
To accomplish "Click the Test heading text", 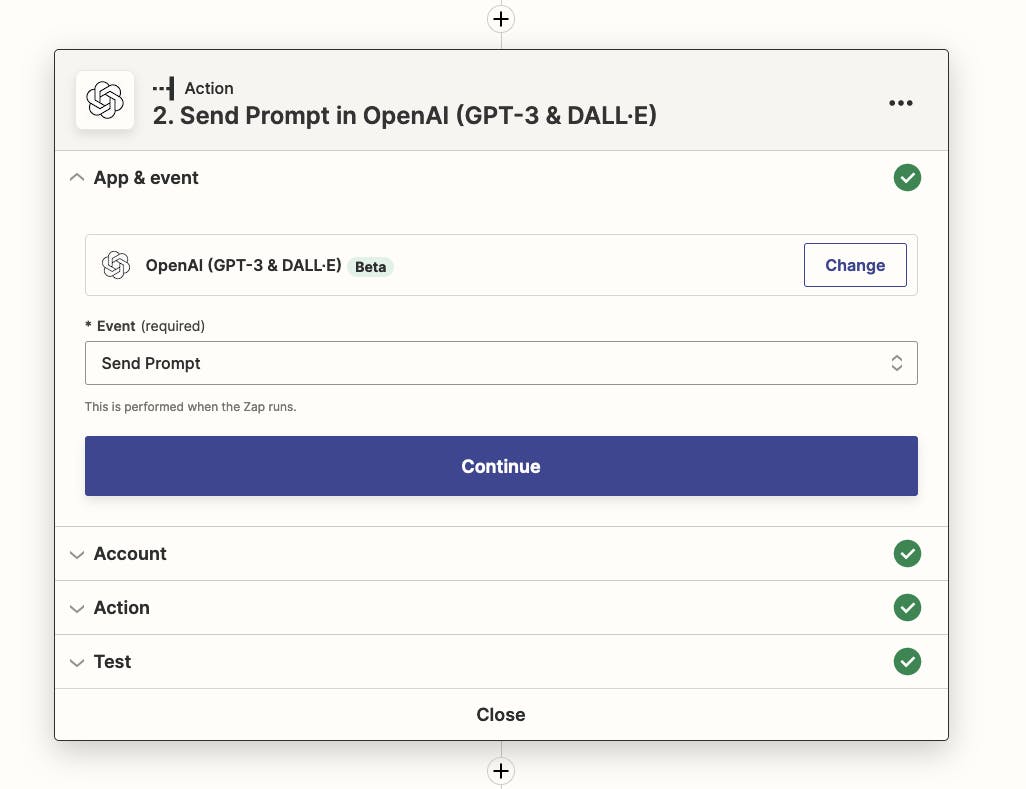I will pos(113,661).
